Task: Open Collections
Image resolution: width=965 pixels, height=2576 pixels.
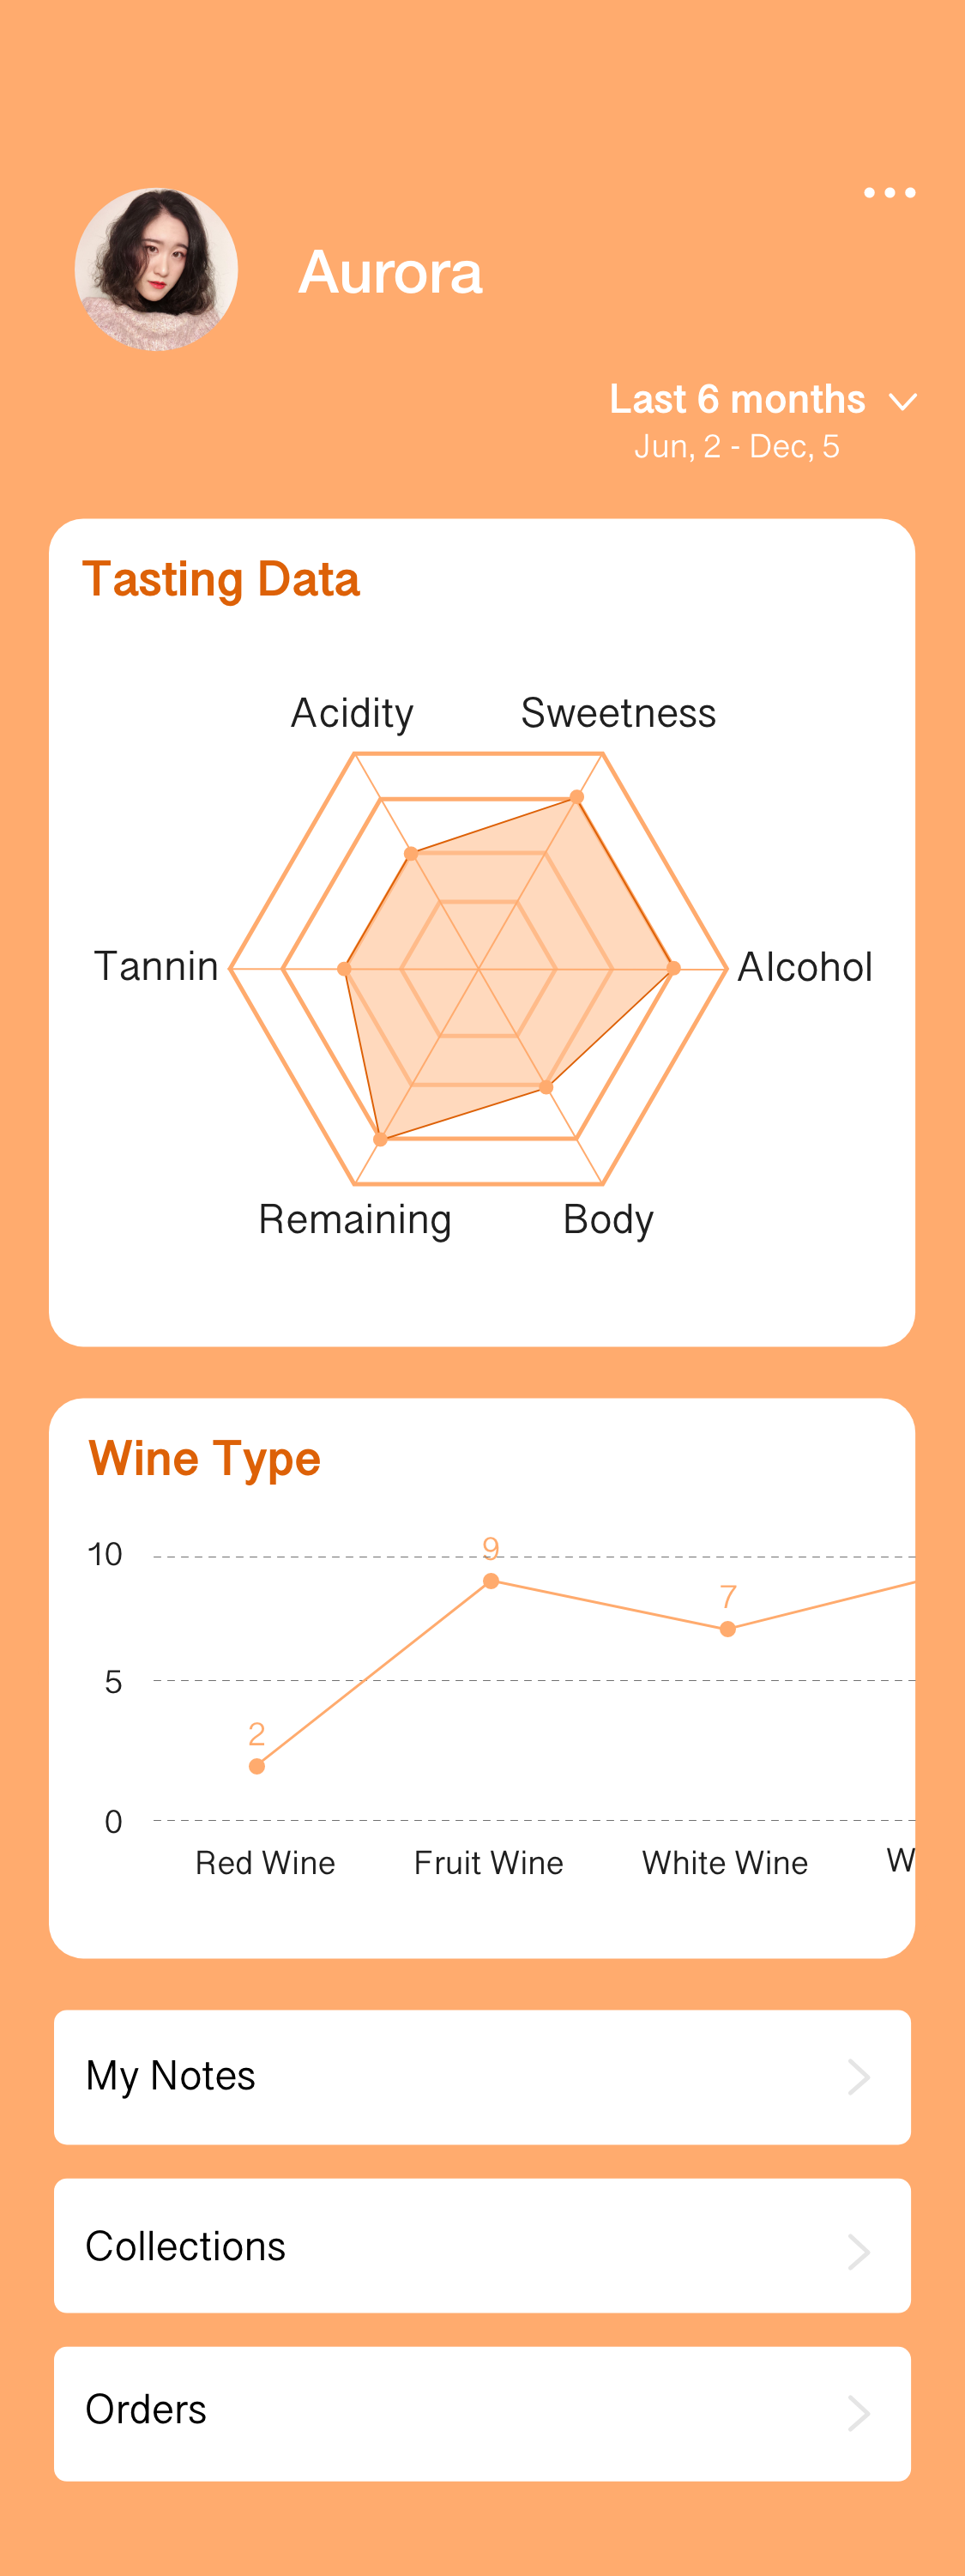Action: pos(482,2246)
